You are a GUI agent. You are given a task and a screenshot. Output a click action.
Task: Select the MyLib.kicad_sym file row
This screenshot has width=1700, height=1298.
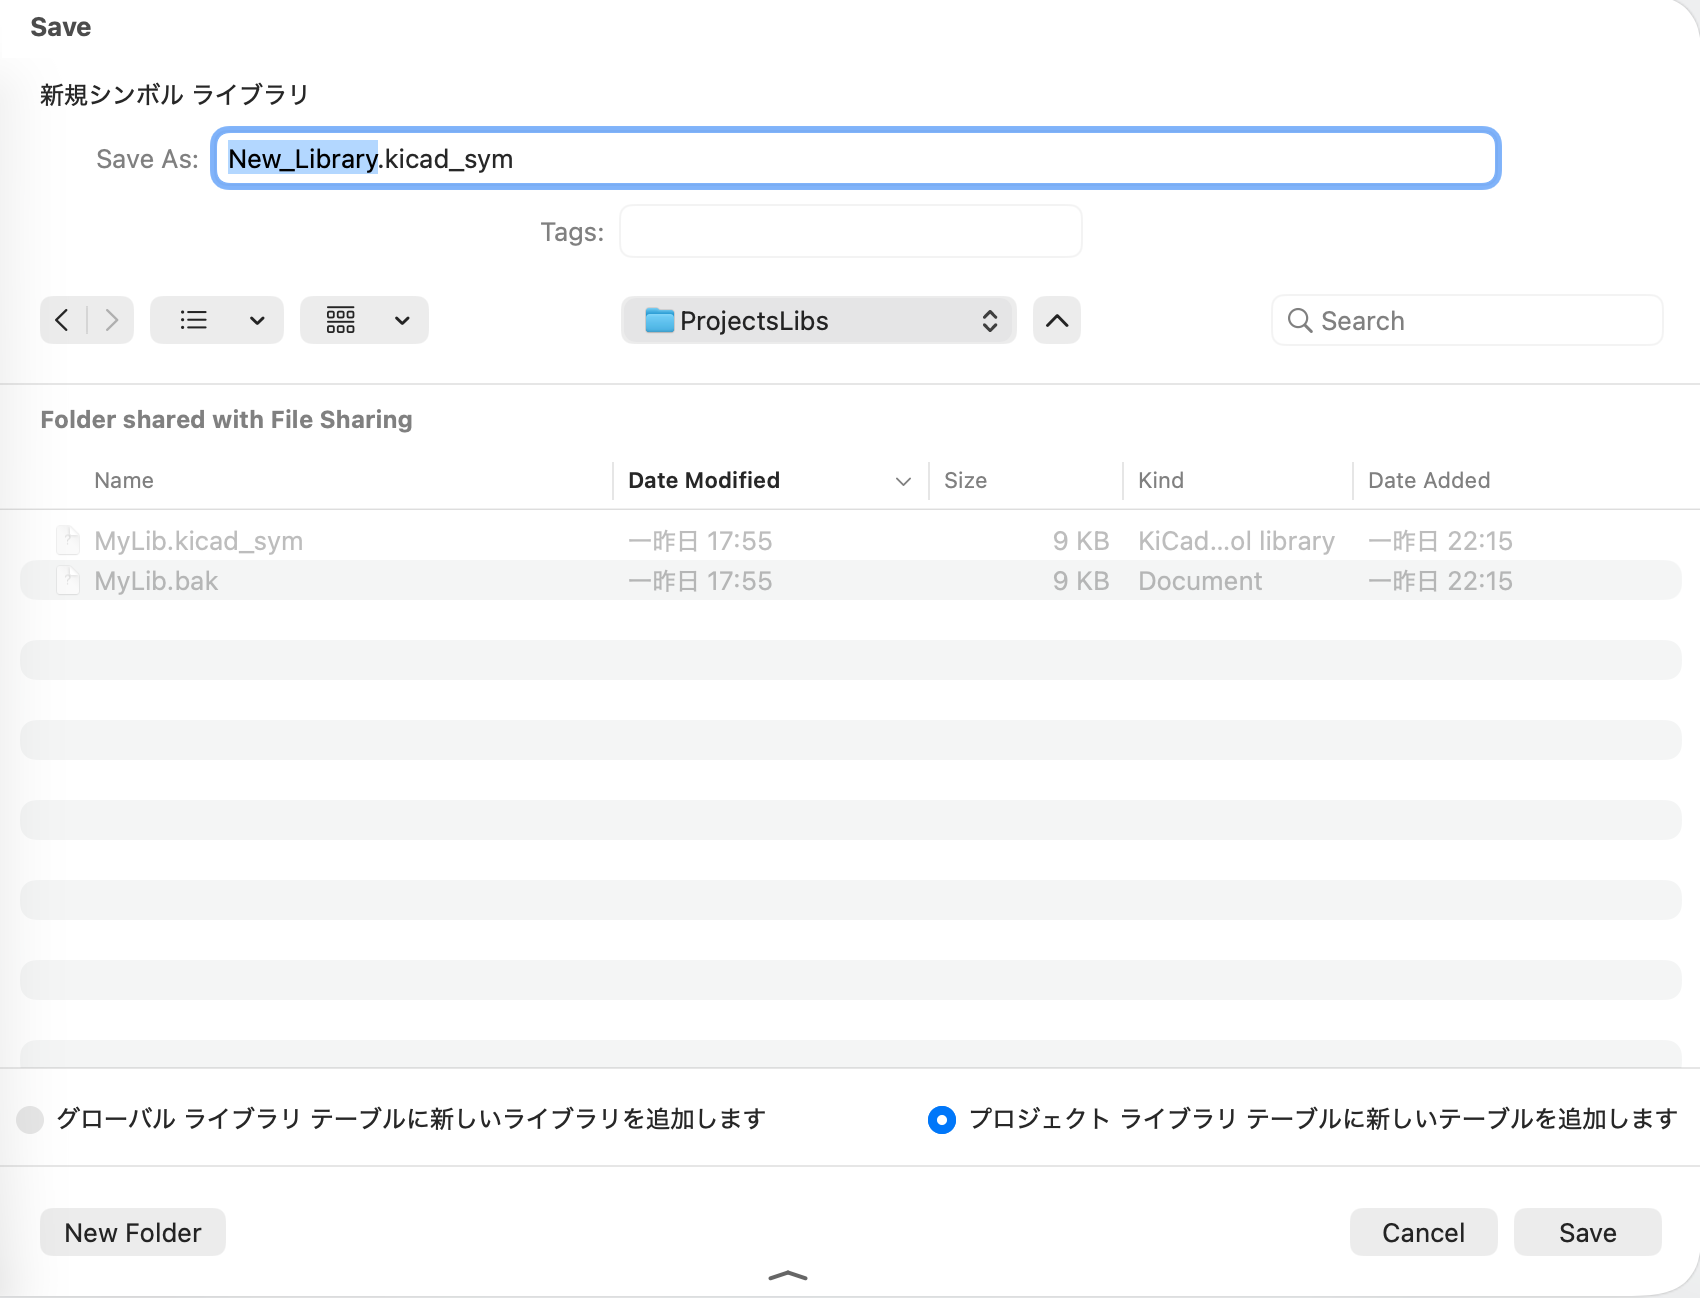(x=850, y=541)
